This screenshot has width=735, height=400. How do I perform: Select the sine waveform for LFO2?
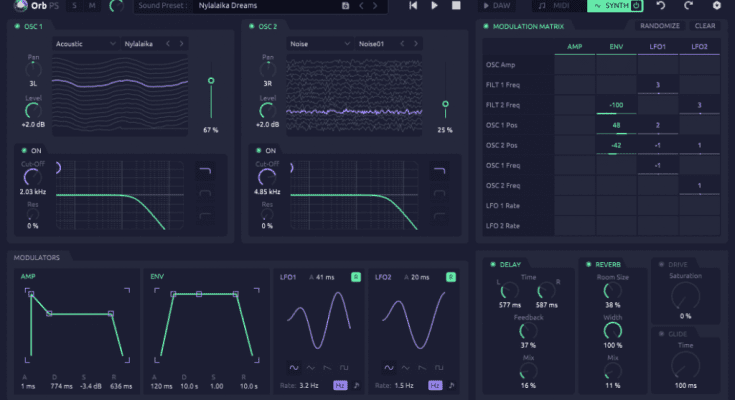387,368
